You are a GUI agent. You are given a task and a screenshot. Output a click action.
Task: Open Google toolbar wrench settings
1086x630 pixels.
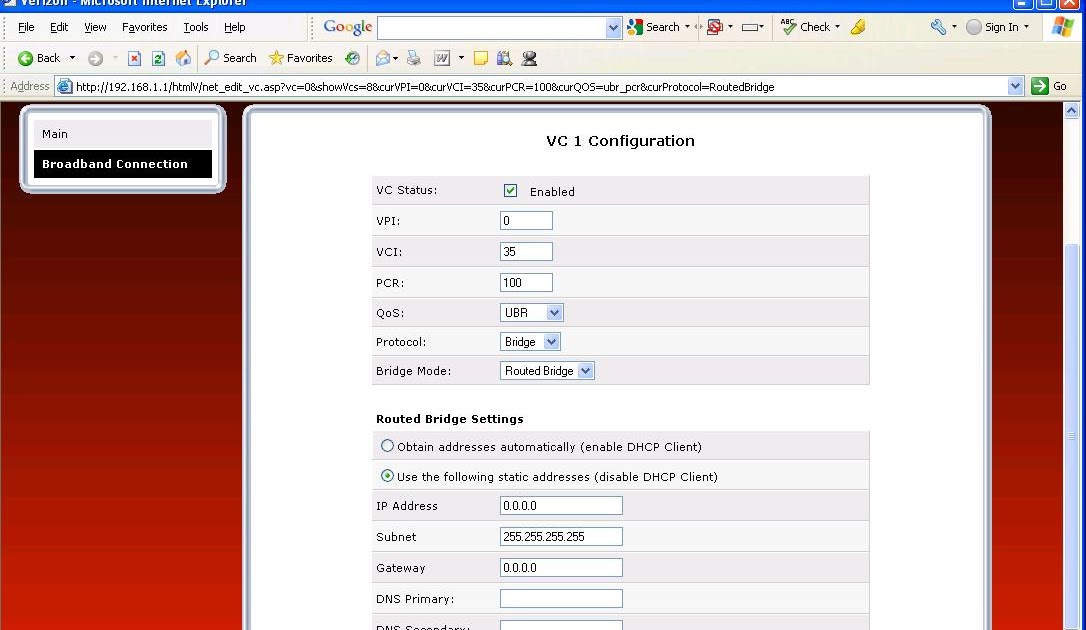(938, 27)
